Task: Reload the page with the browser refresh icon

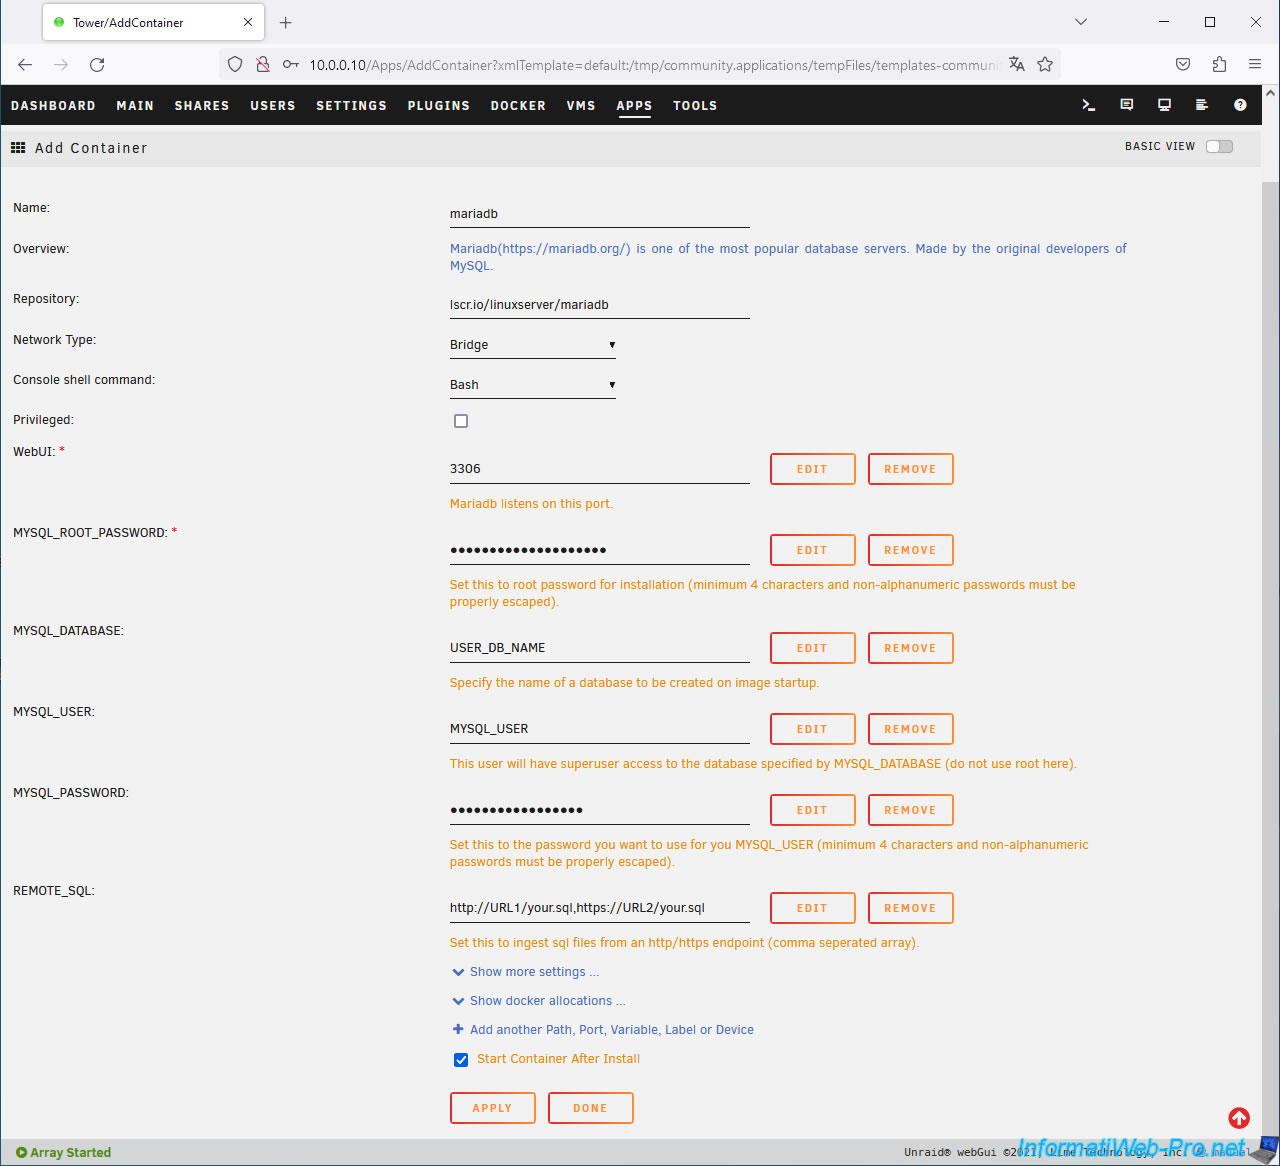Action: 97,65
